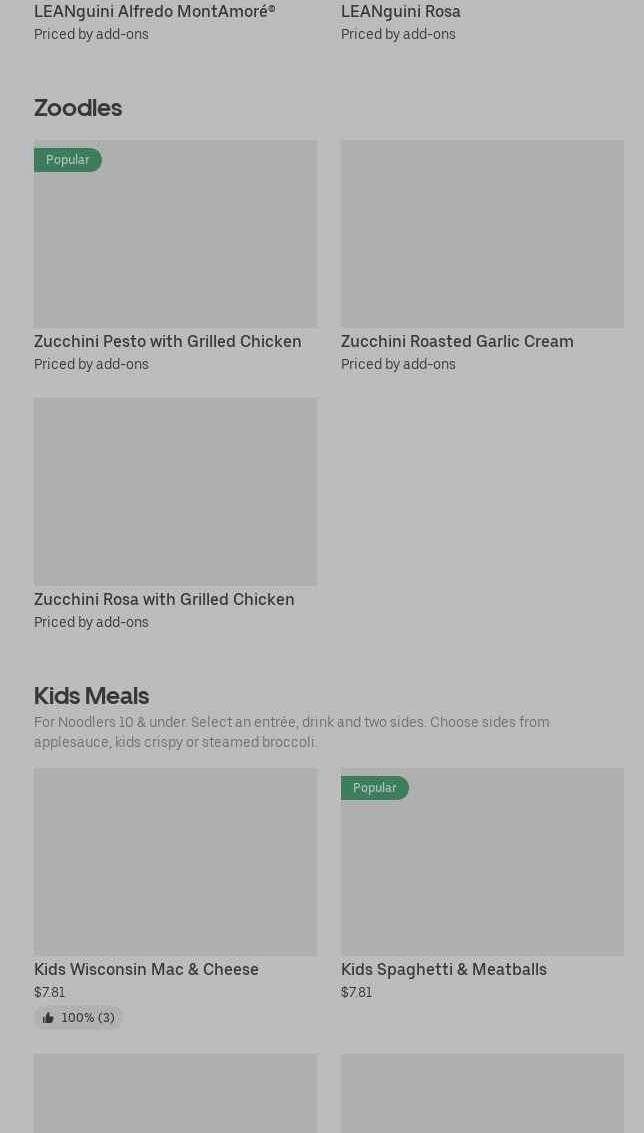The image size is (644, 1133).
Task: Open Zucchini Pesto with Grilled Chicken image
Action: point(175,234)
